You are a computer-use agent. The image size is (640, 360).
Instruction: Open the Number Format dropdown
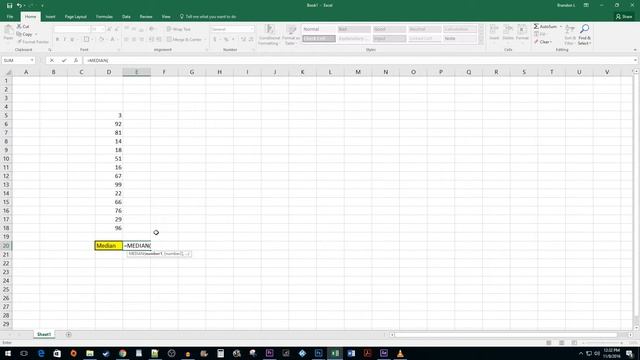tap(251, 29)
